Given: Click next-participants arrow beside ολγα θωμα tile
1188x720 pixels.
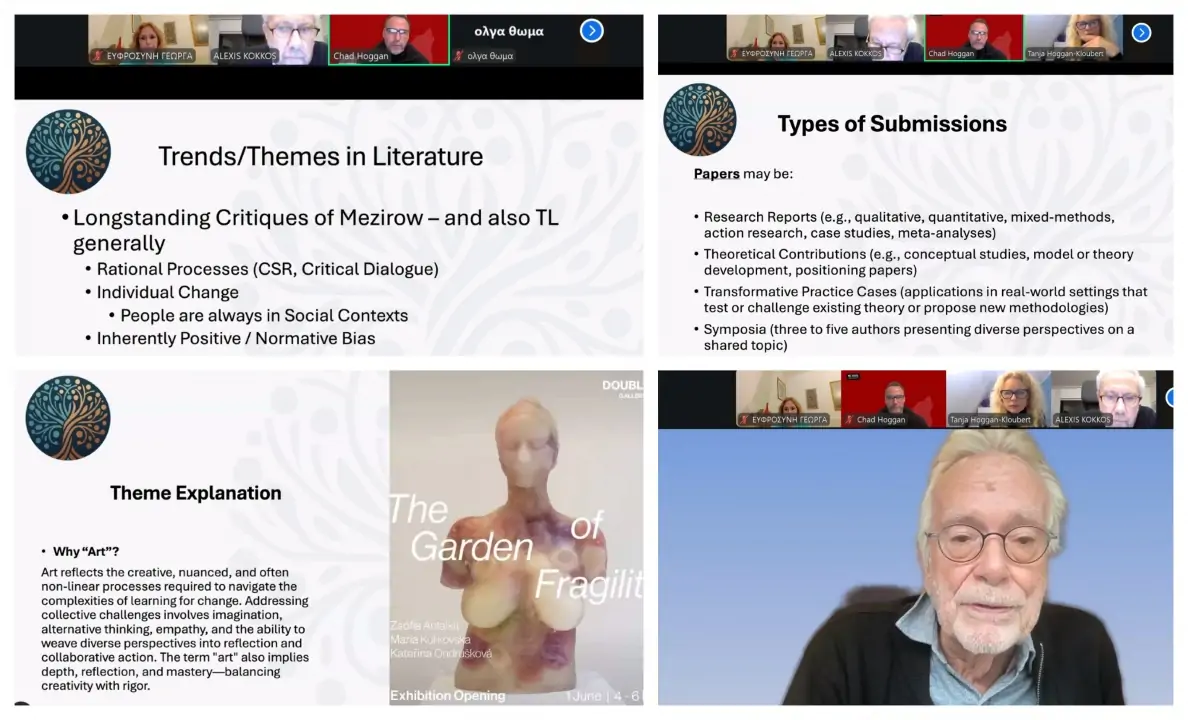Looking at the screenshot, I should [x=592, y=31].
